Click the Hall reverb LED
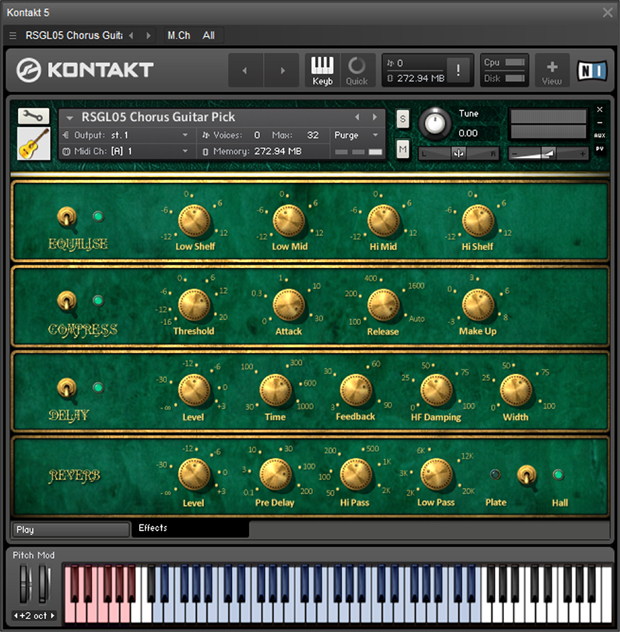620x632 pixels. point(558,474)
